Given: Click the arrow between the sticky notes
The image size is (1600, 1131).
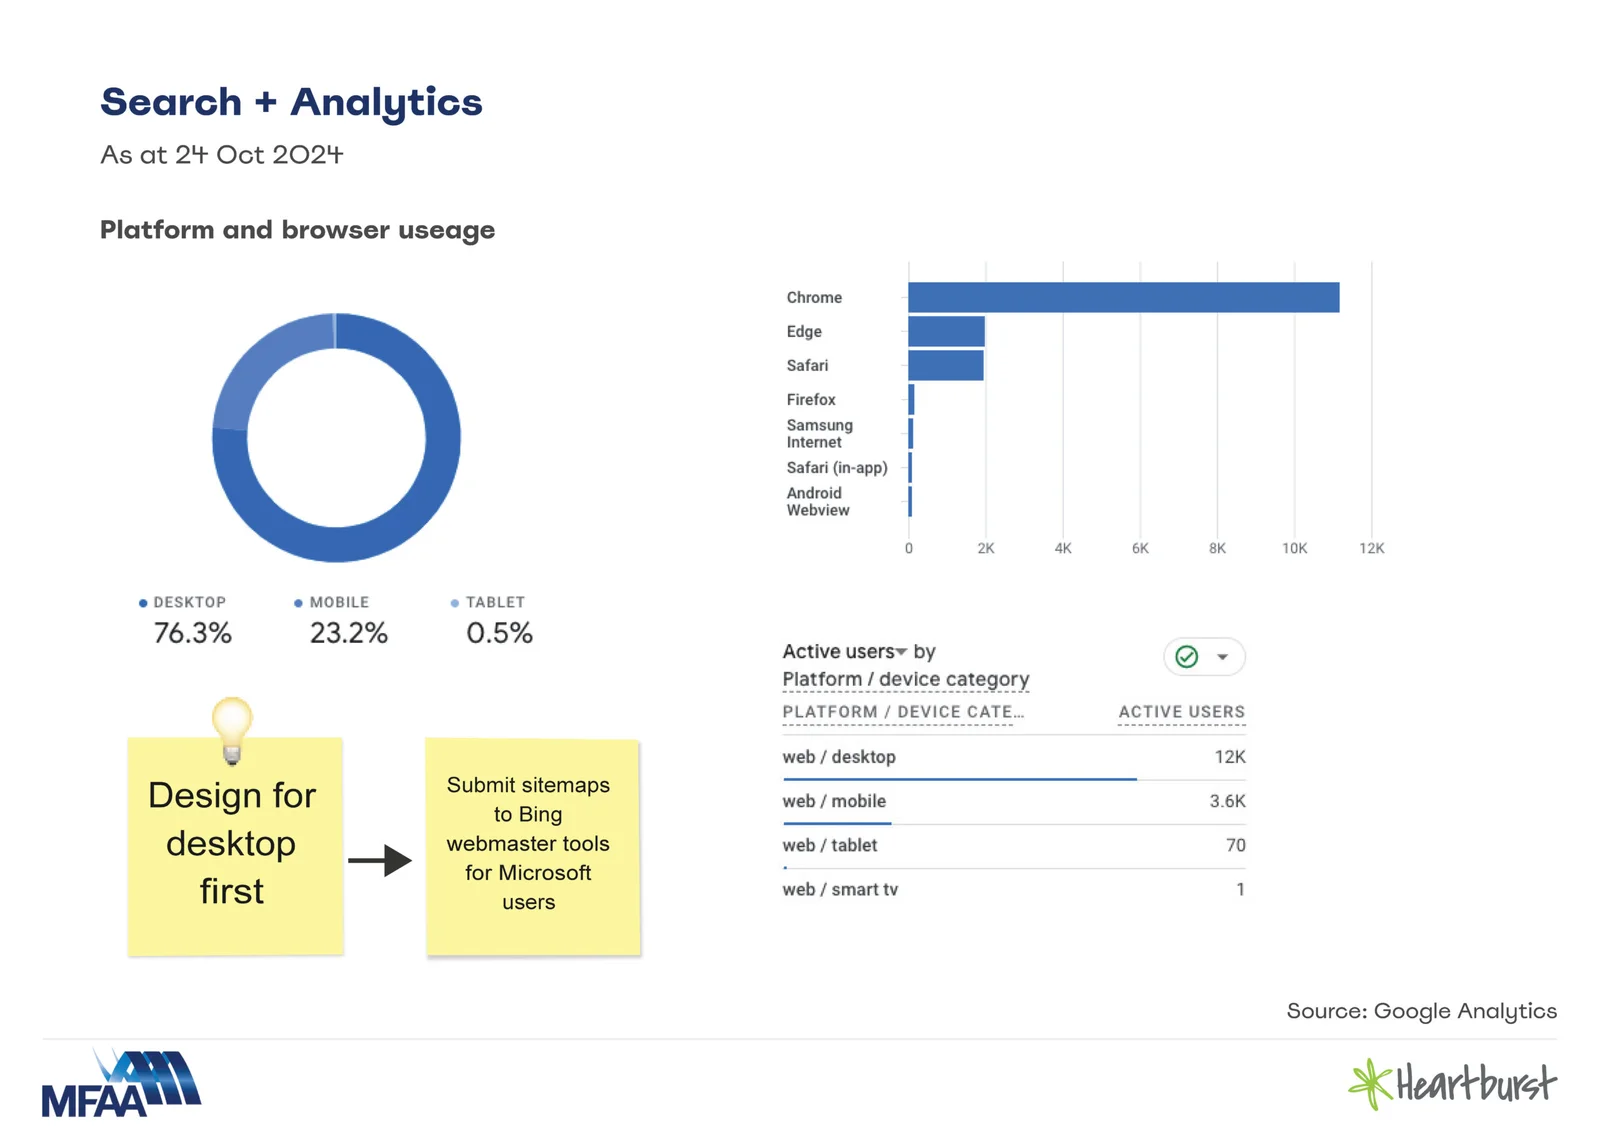Looking at the screenshot, I should (380, 860).
